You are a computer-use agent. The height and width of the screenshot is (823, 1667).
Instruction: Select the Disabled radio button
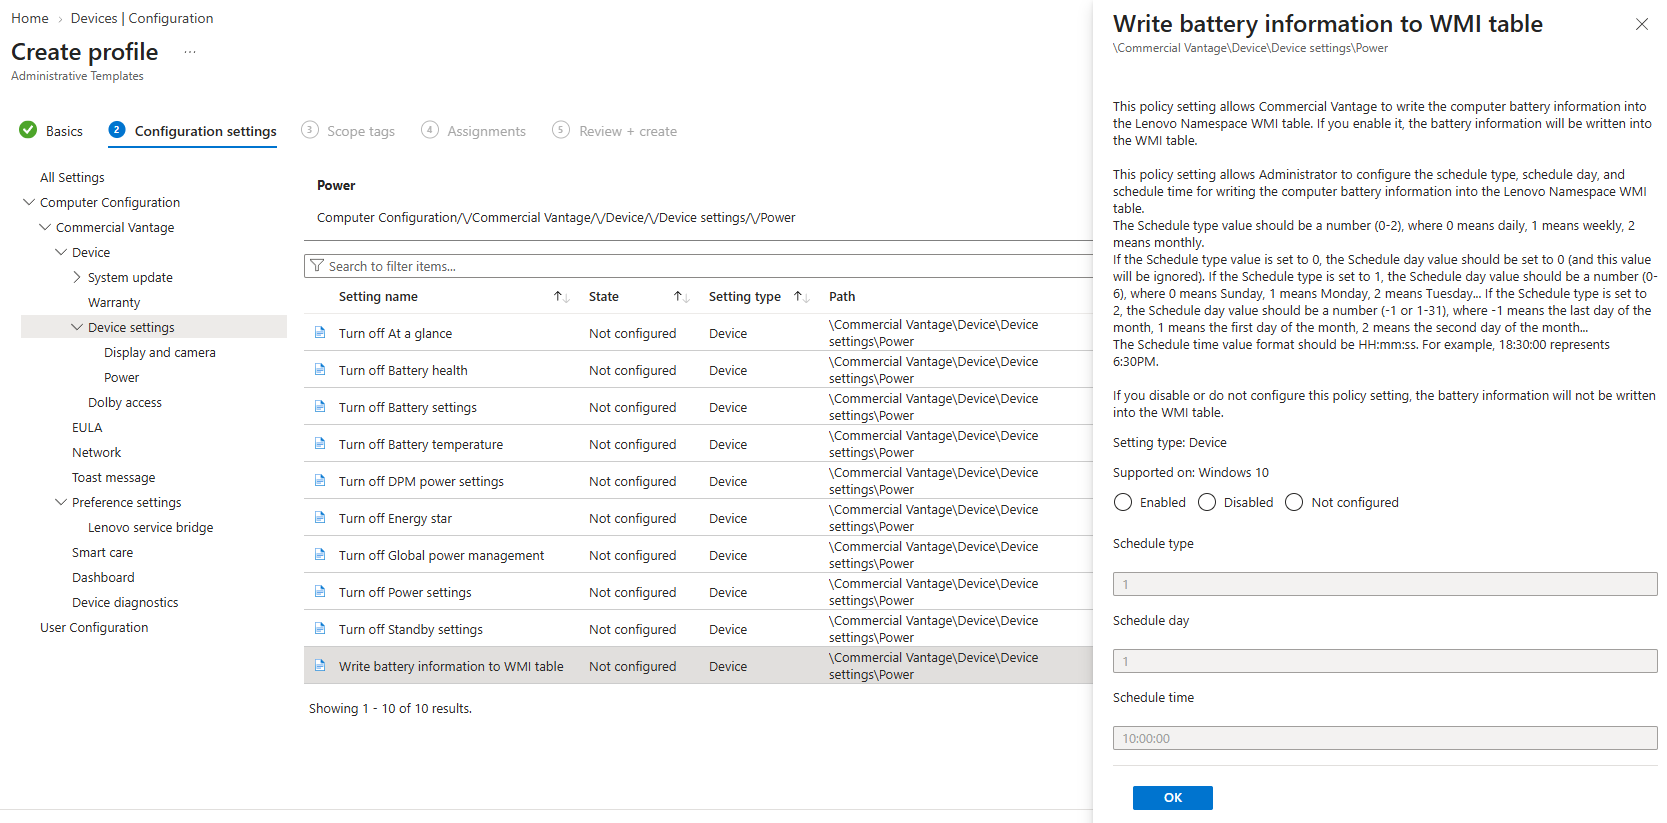[1207, 502]
